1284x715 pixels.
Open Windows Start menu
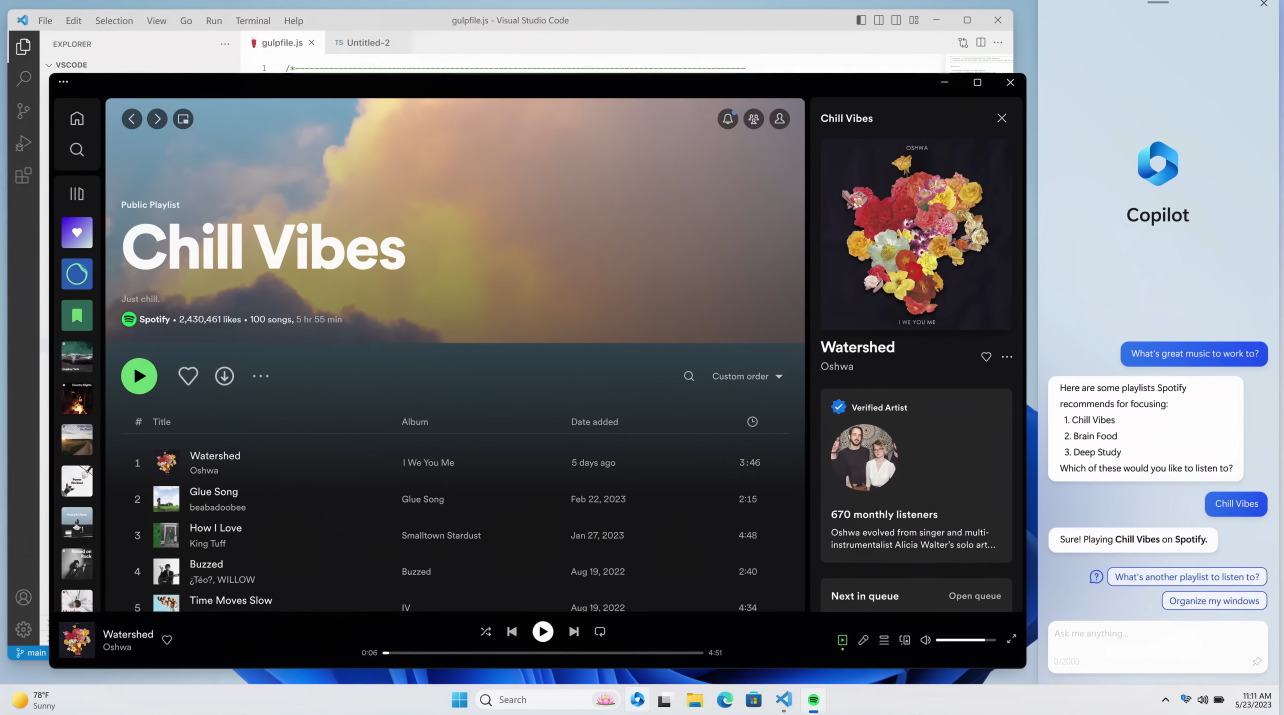pos(459,699)
